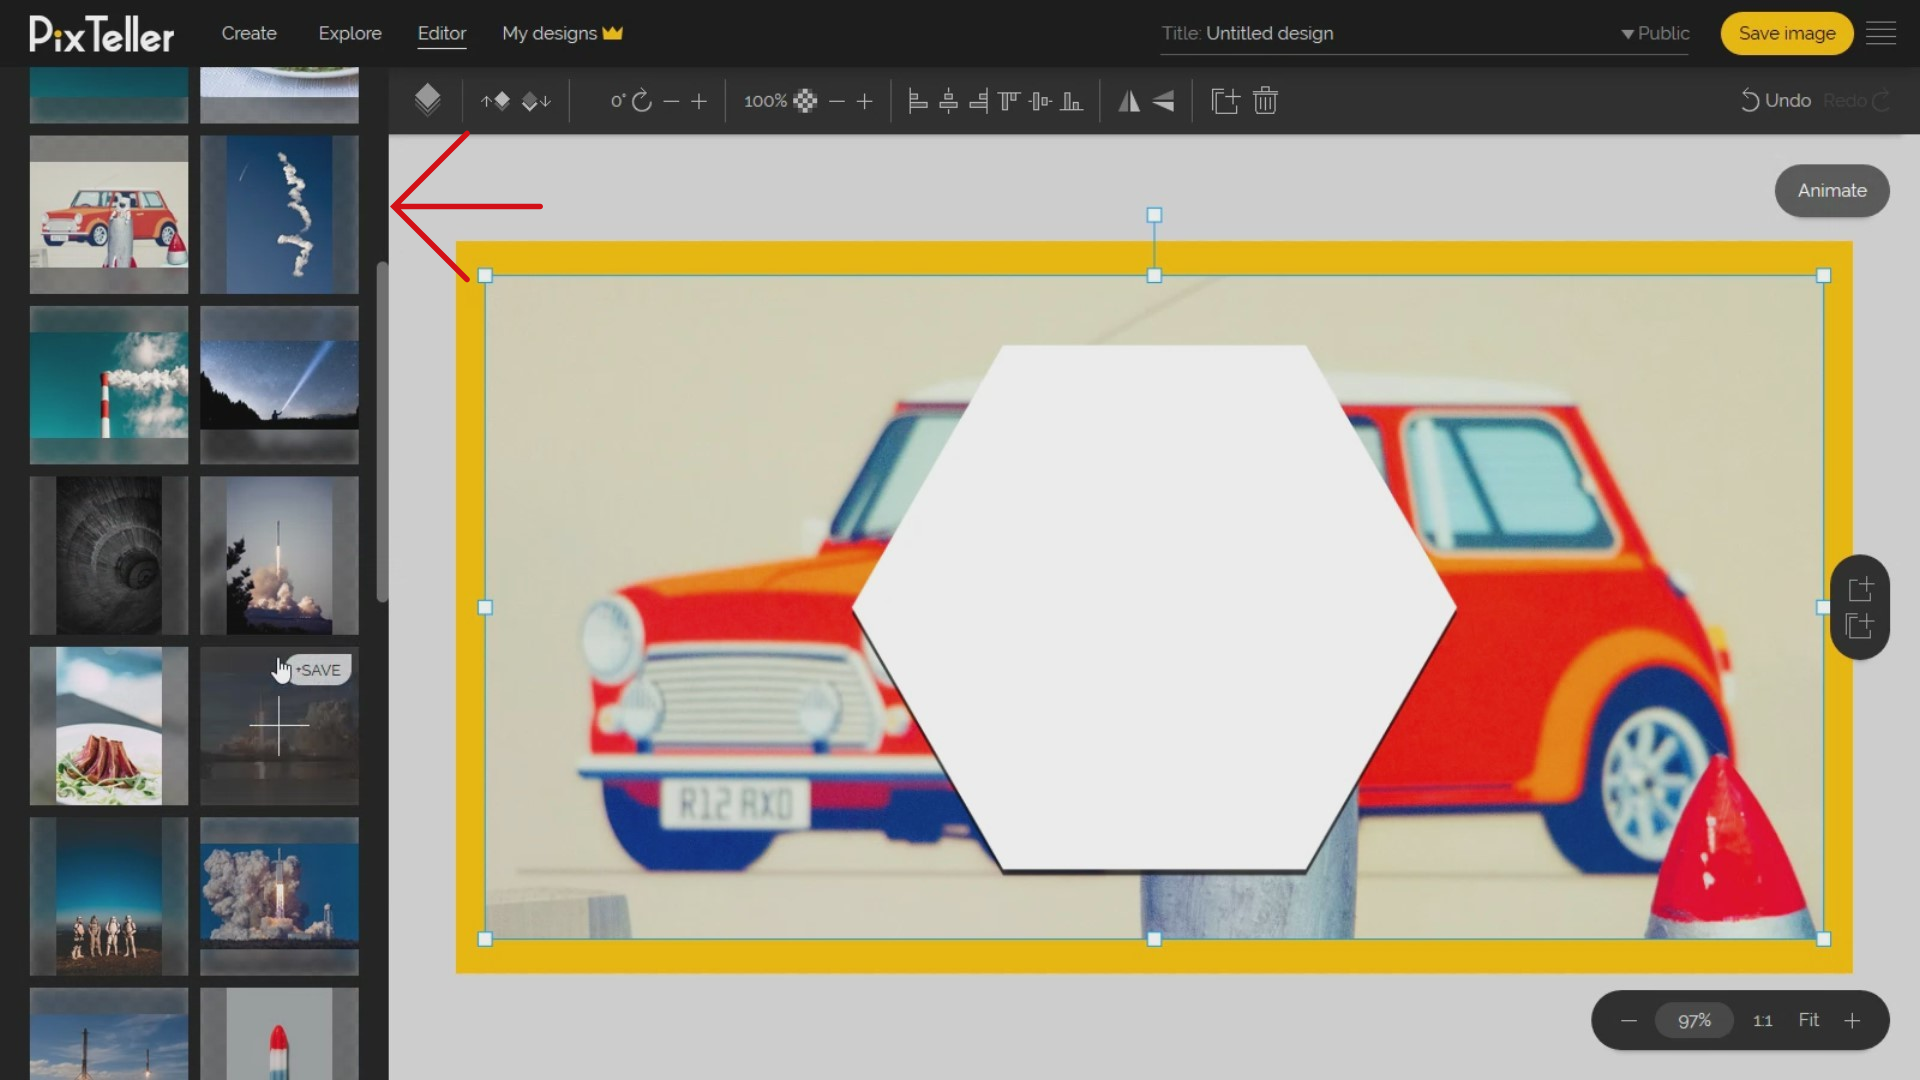The width and height of the screenshot is (1920, 1080).
Task: Decrease opacity with minus button
Action: [x=837, y=101]
